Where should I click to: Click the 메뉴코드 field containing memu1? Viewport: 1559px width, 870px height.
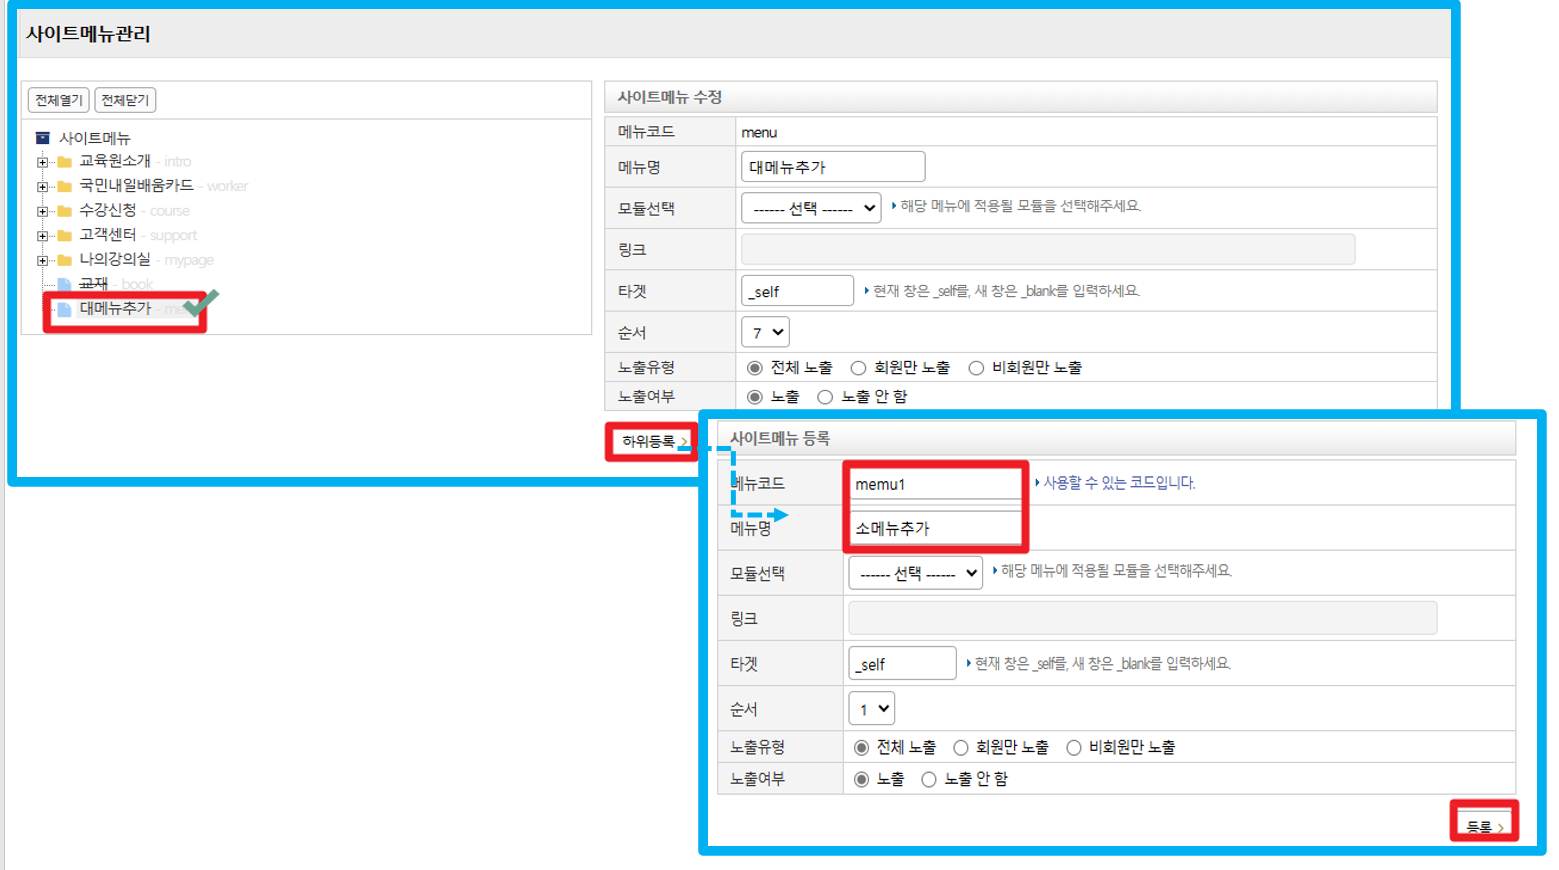[934, 484]
